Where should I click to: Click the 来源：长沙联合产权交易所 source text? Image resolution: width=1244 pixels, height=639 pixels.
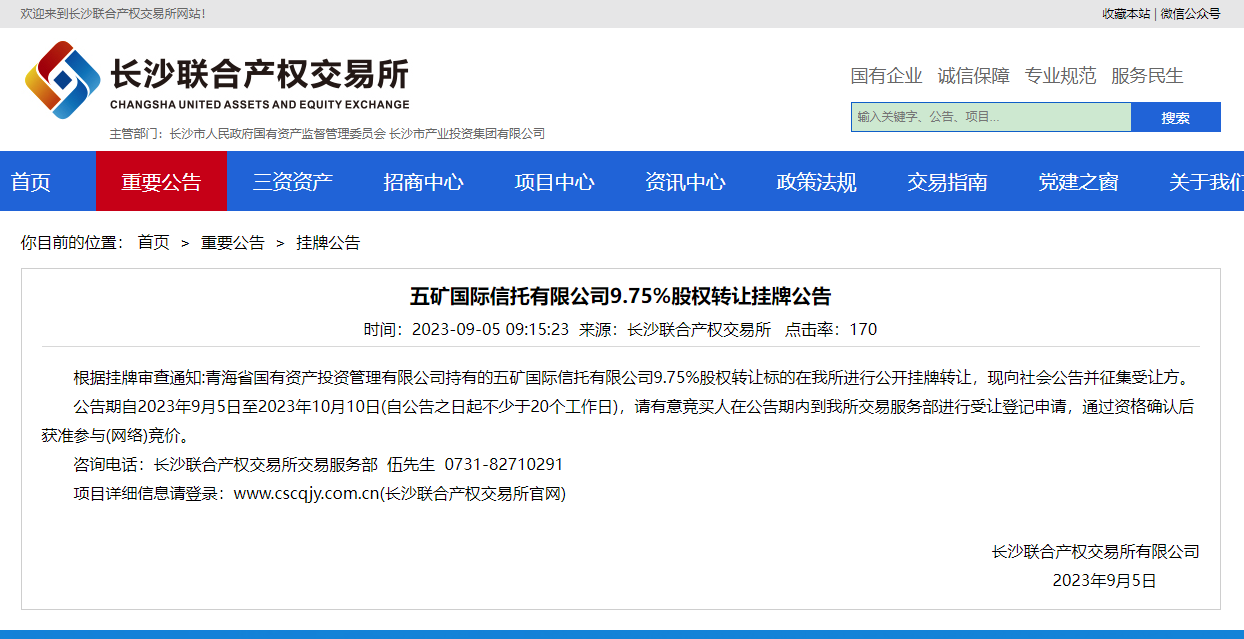click(x=676, y=329)
